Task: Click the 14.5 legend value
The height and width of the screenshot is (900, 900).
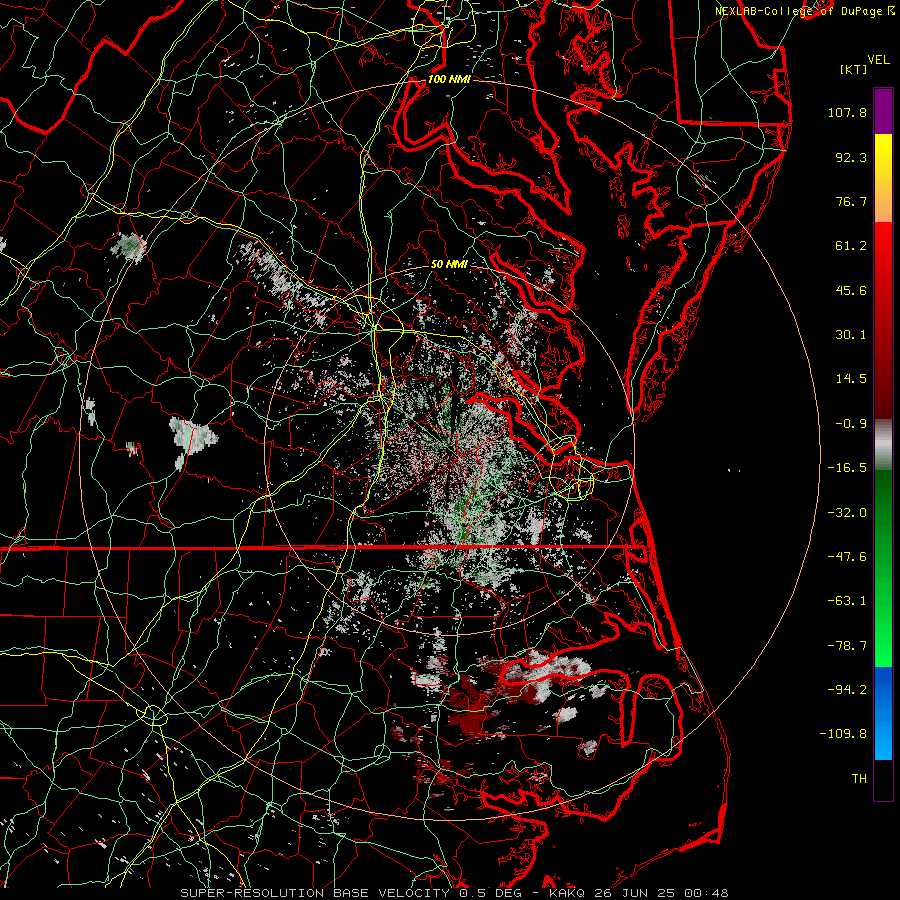Action: tap(851, 379)
